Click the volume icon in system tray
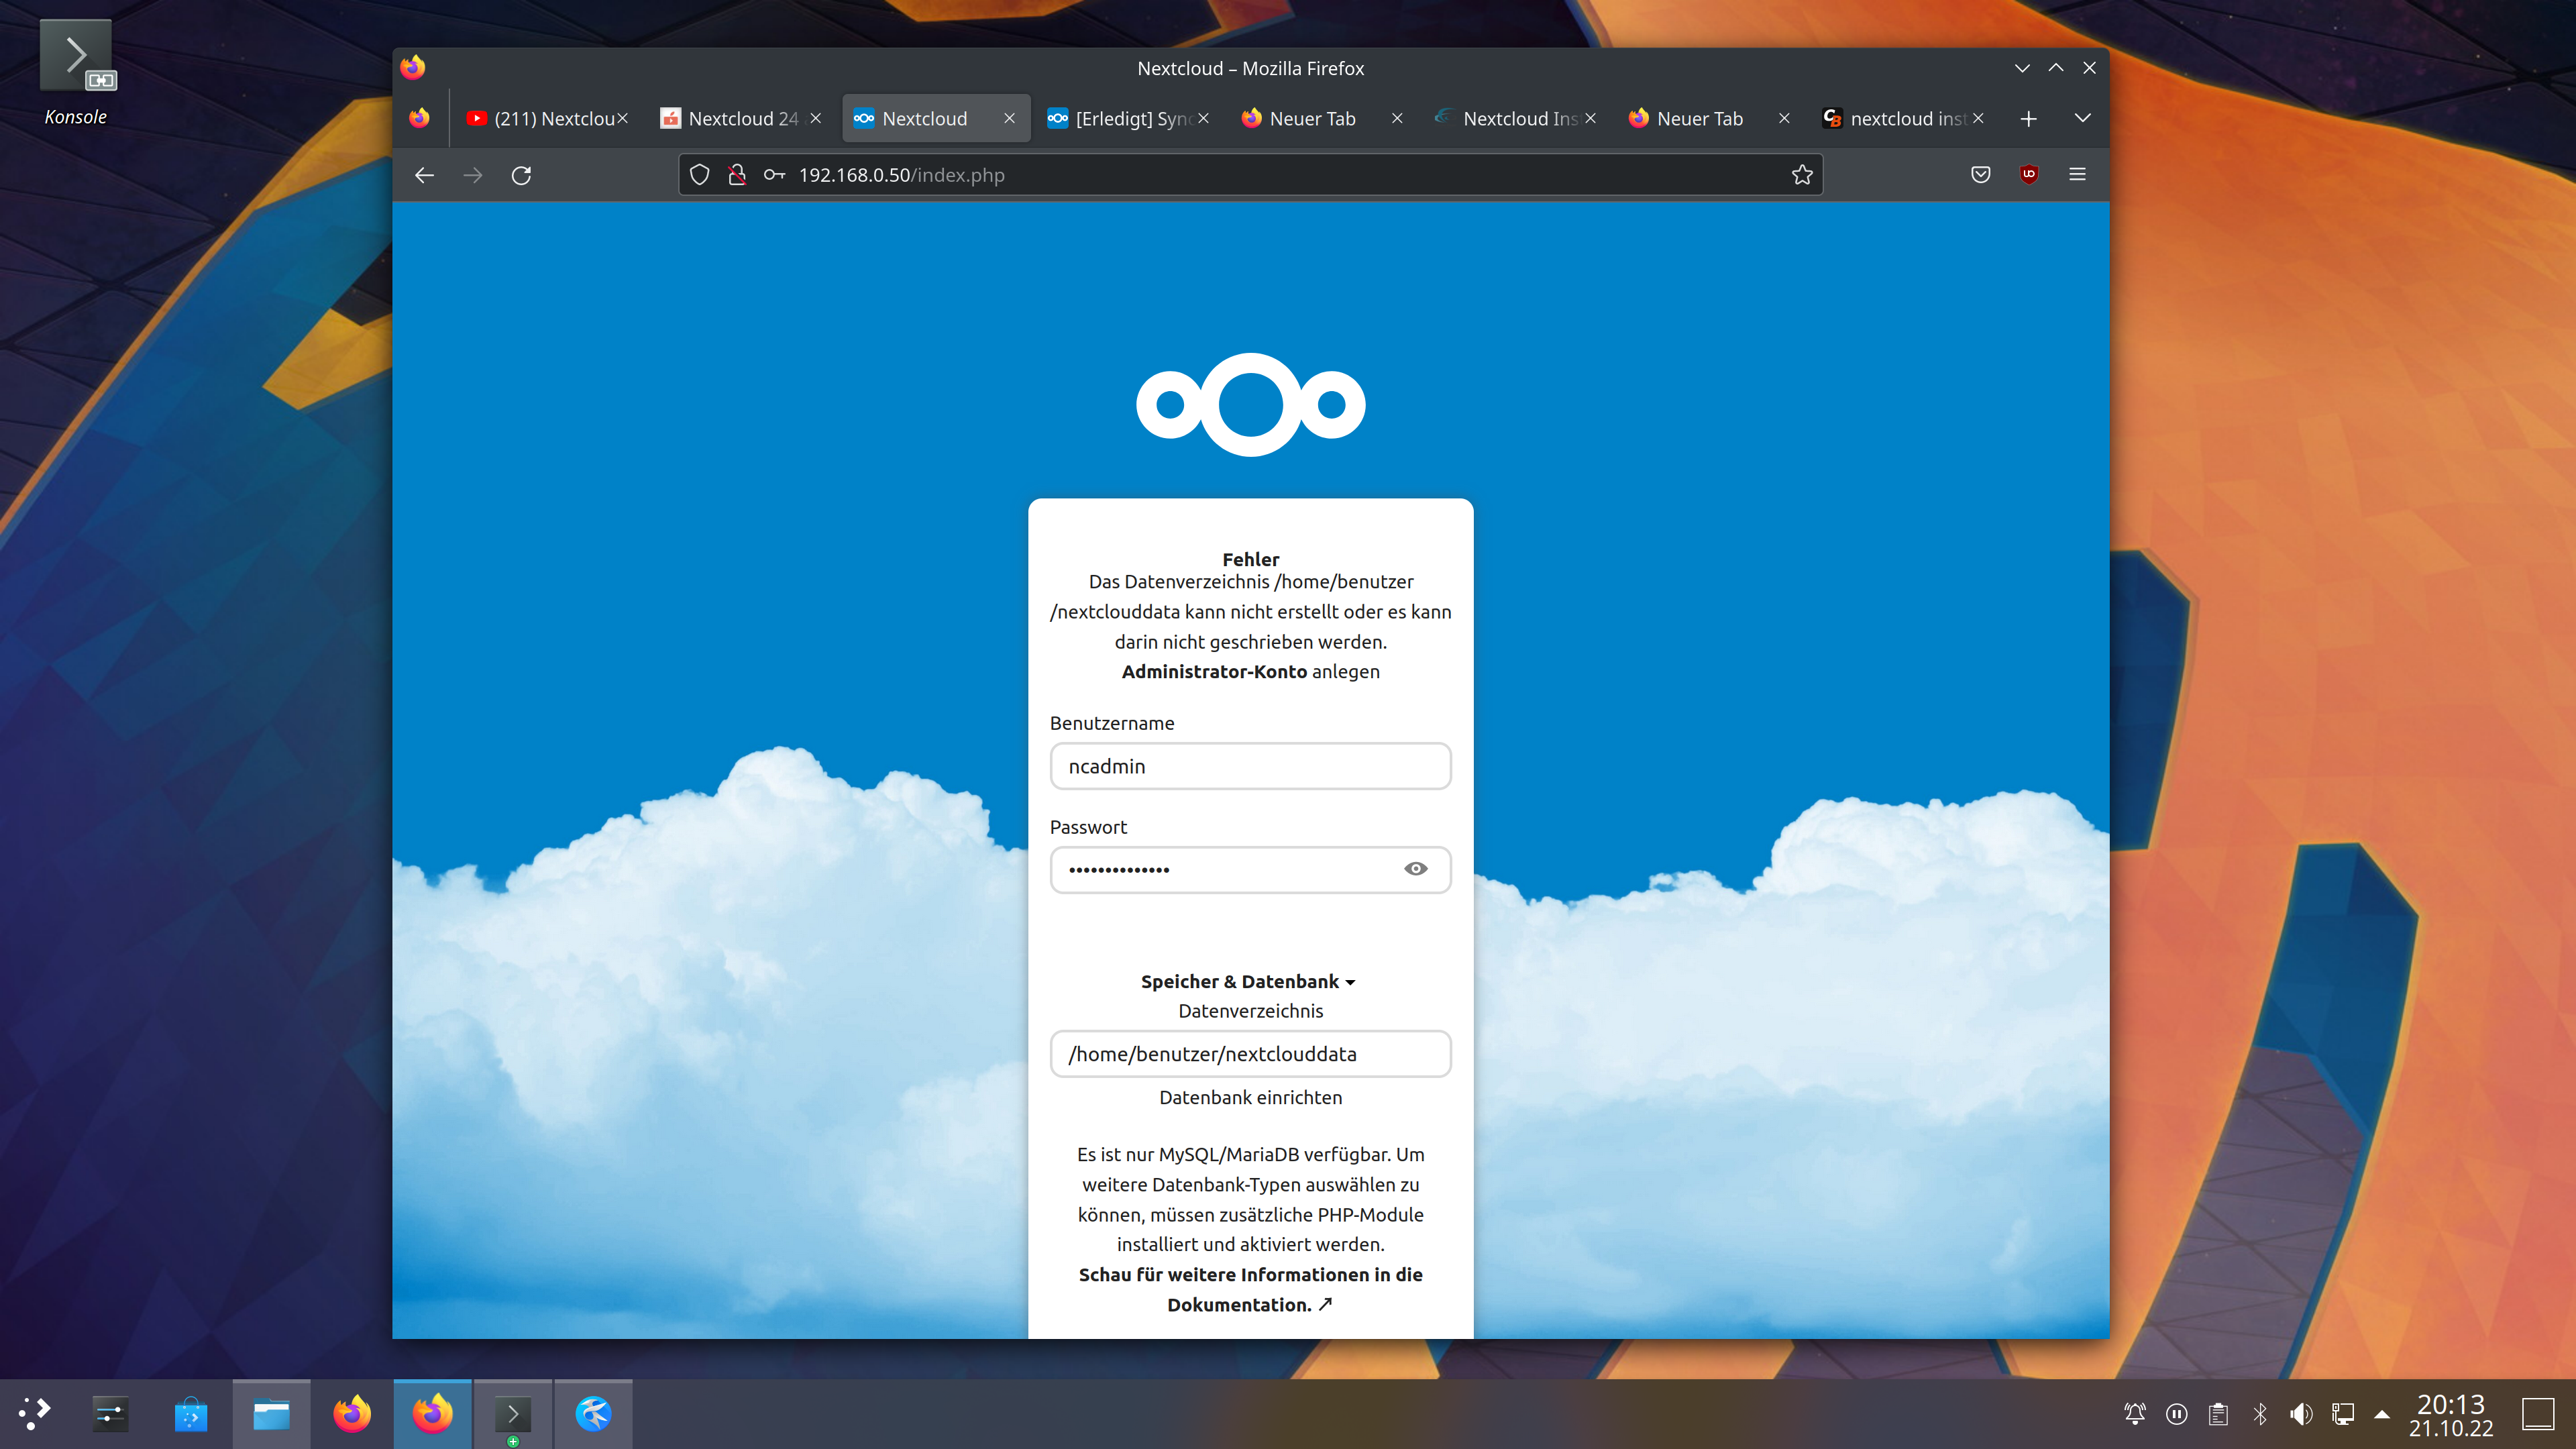Screen dimensions: 2576x1449 (2300, 1414)
